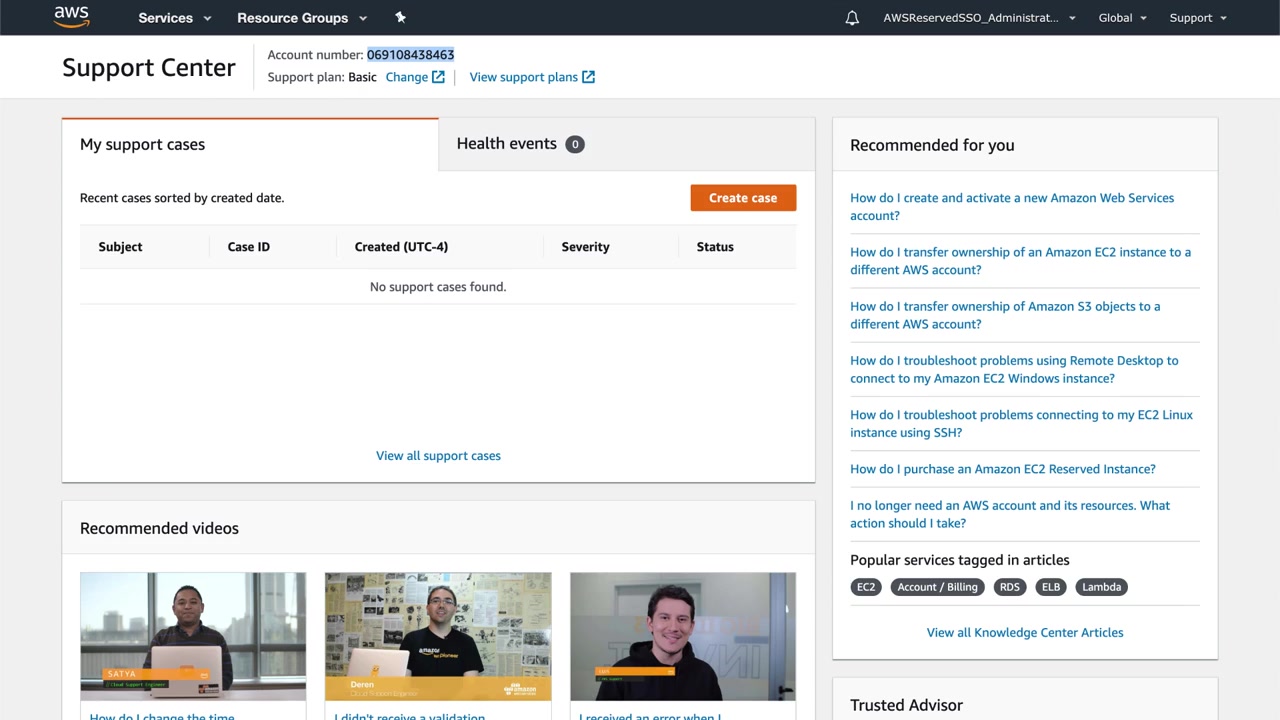This screenshot has height=720, width=1280.
Task: Select the EC2 tag
Action: (866, 587)
